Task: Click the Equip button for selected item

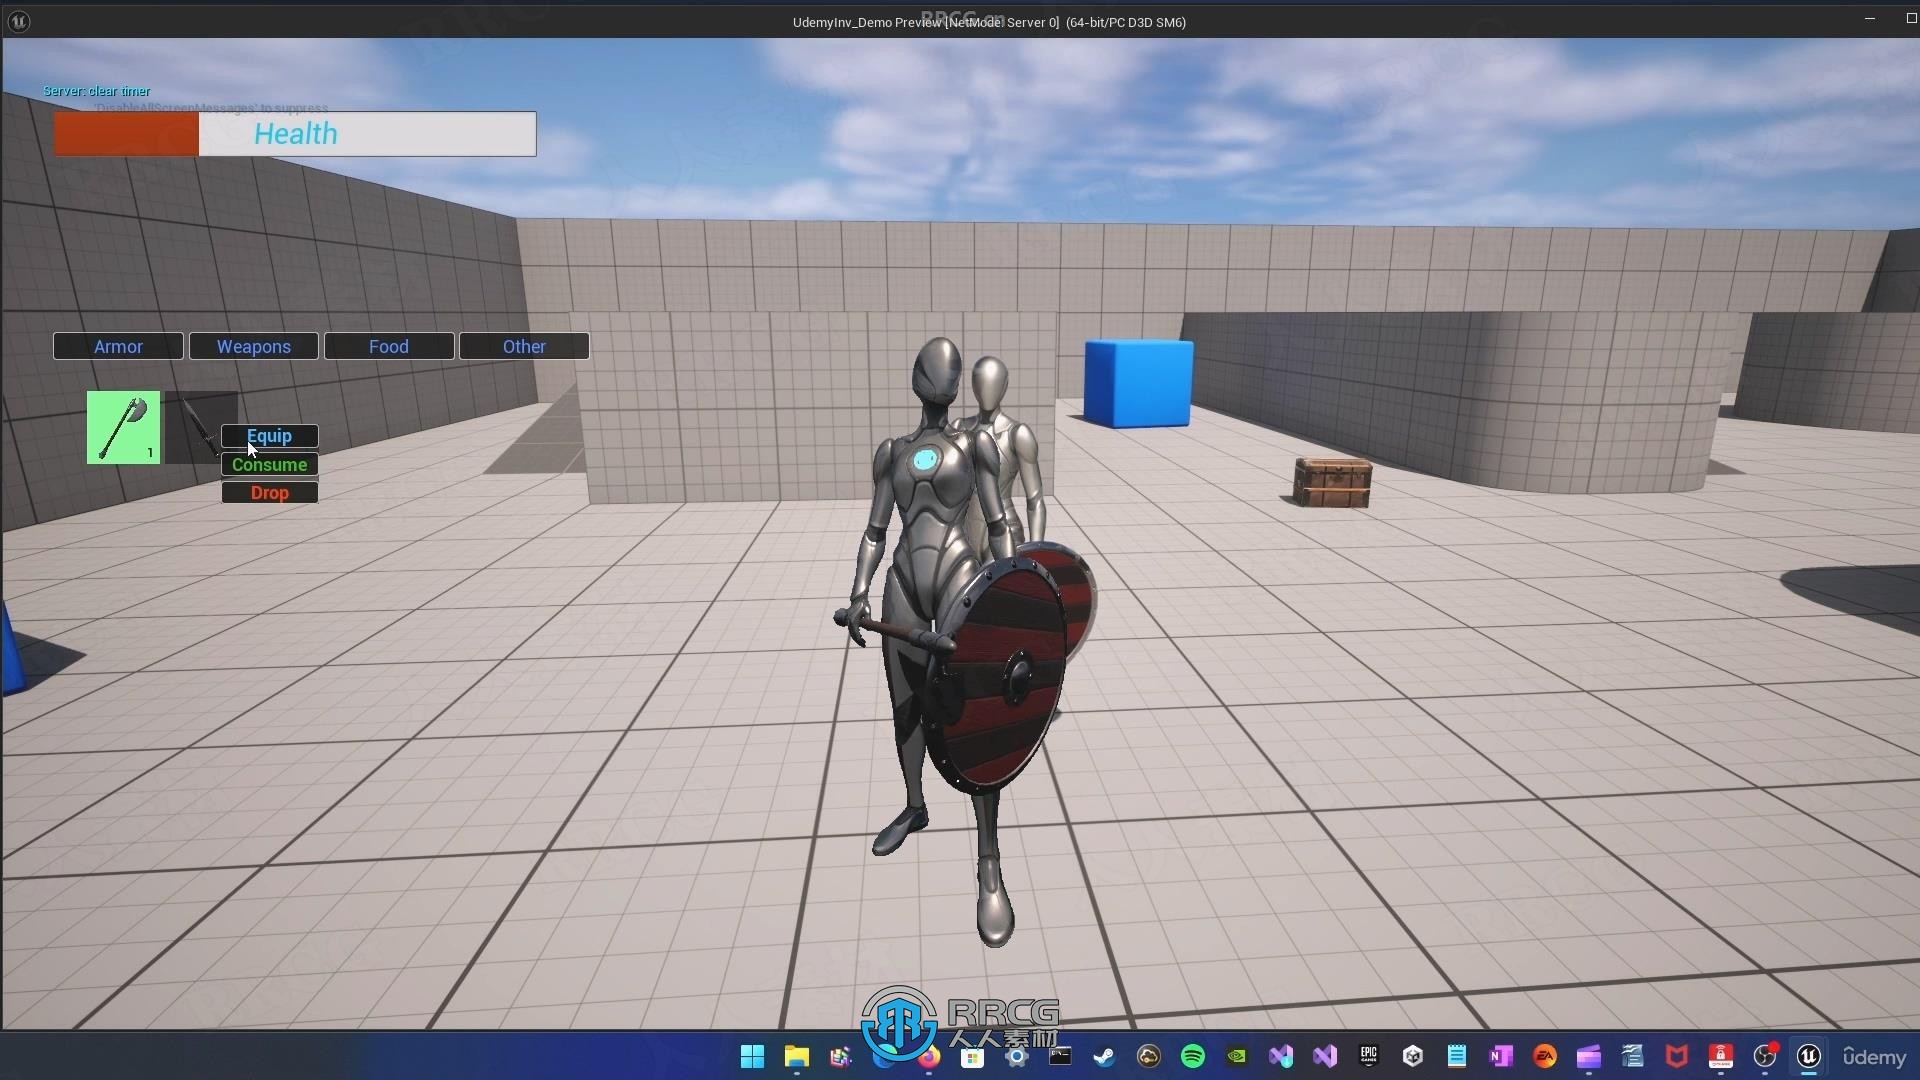Action: 269,435
